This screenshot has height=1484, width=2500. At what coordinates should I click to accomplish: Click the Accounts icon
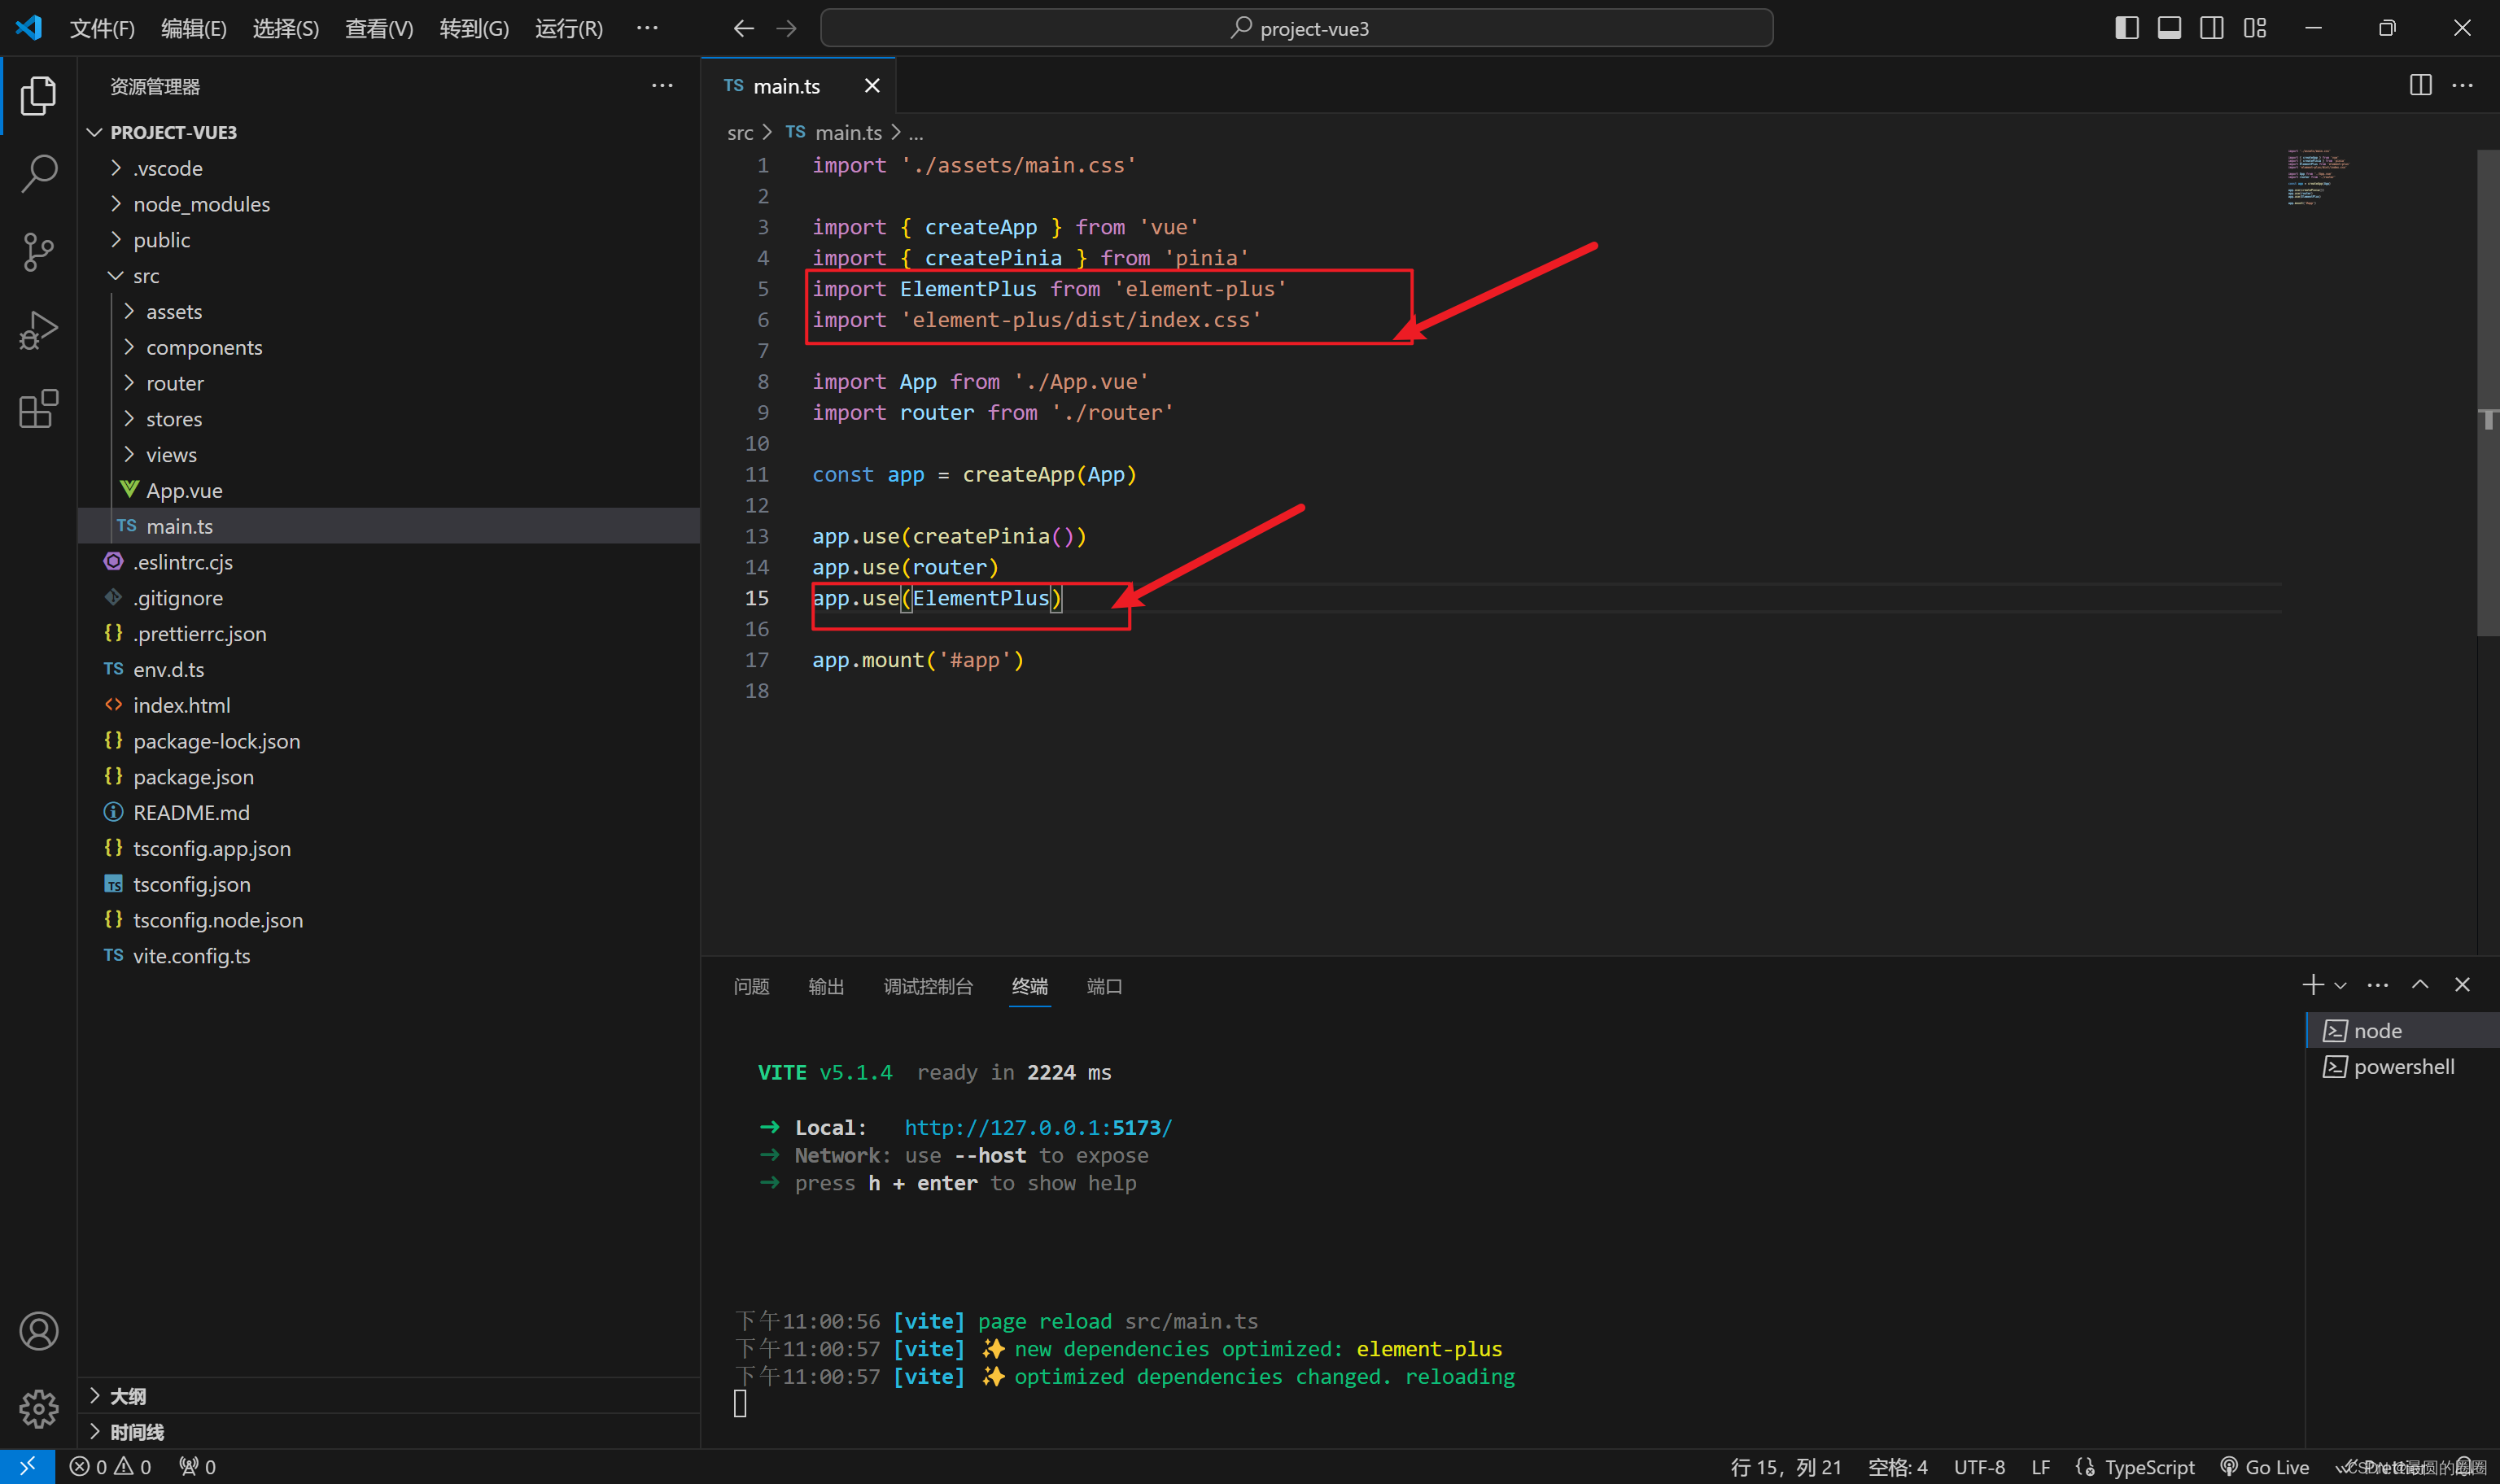38,1331
